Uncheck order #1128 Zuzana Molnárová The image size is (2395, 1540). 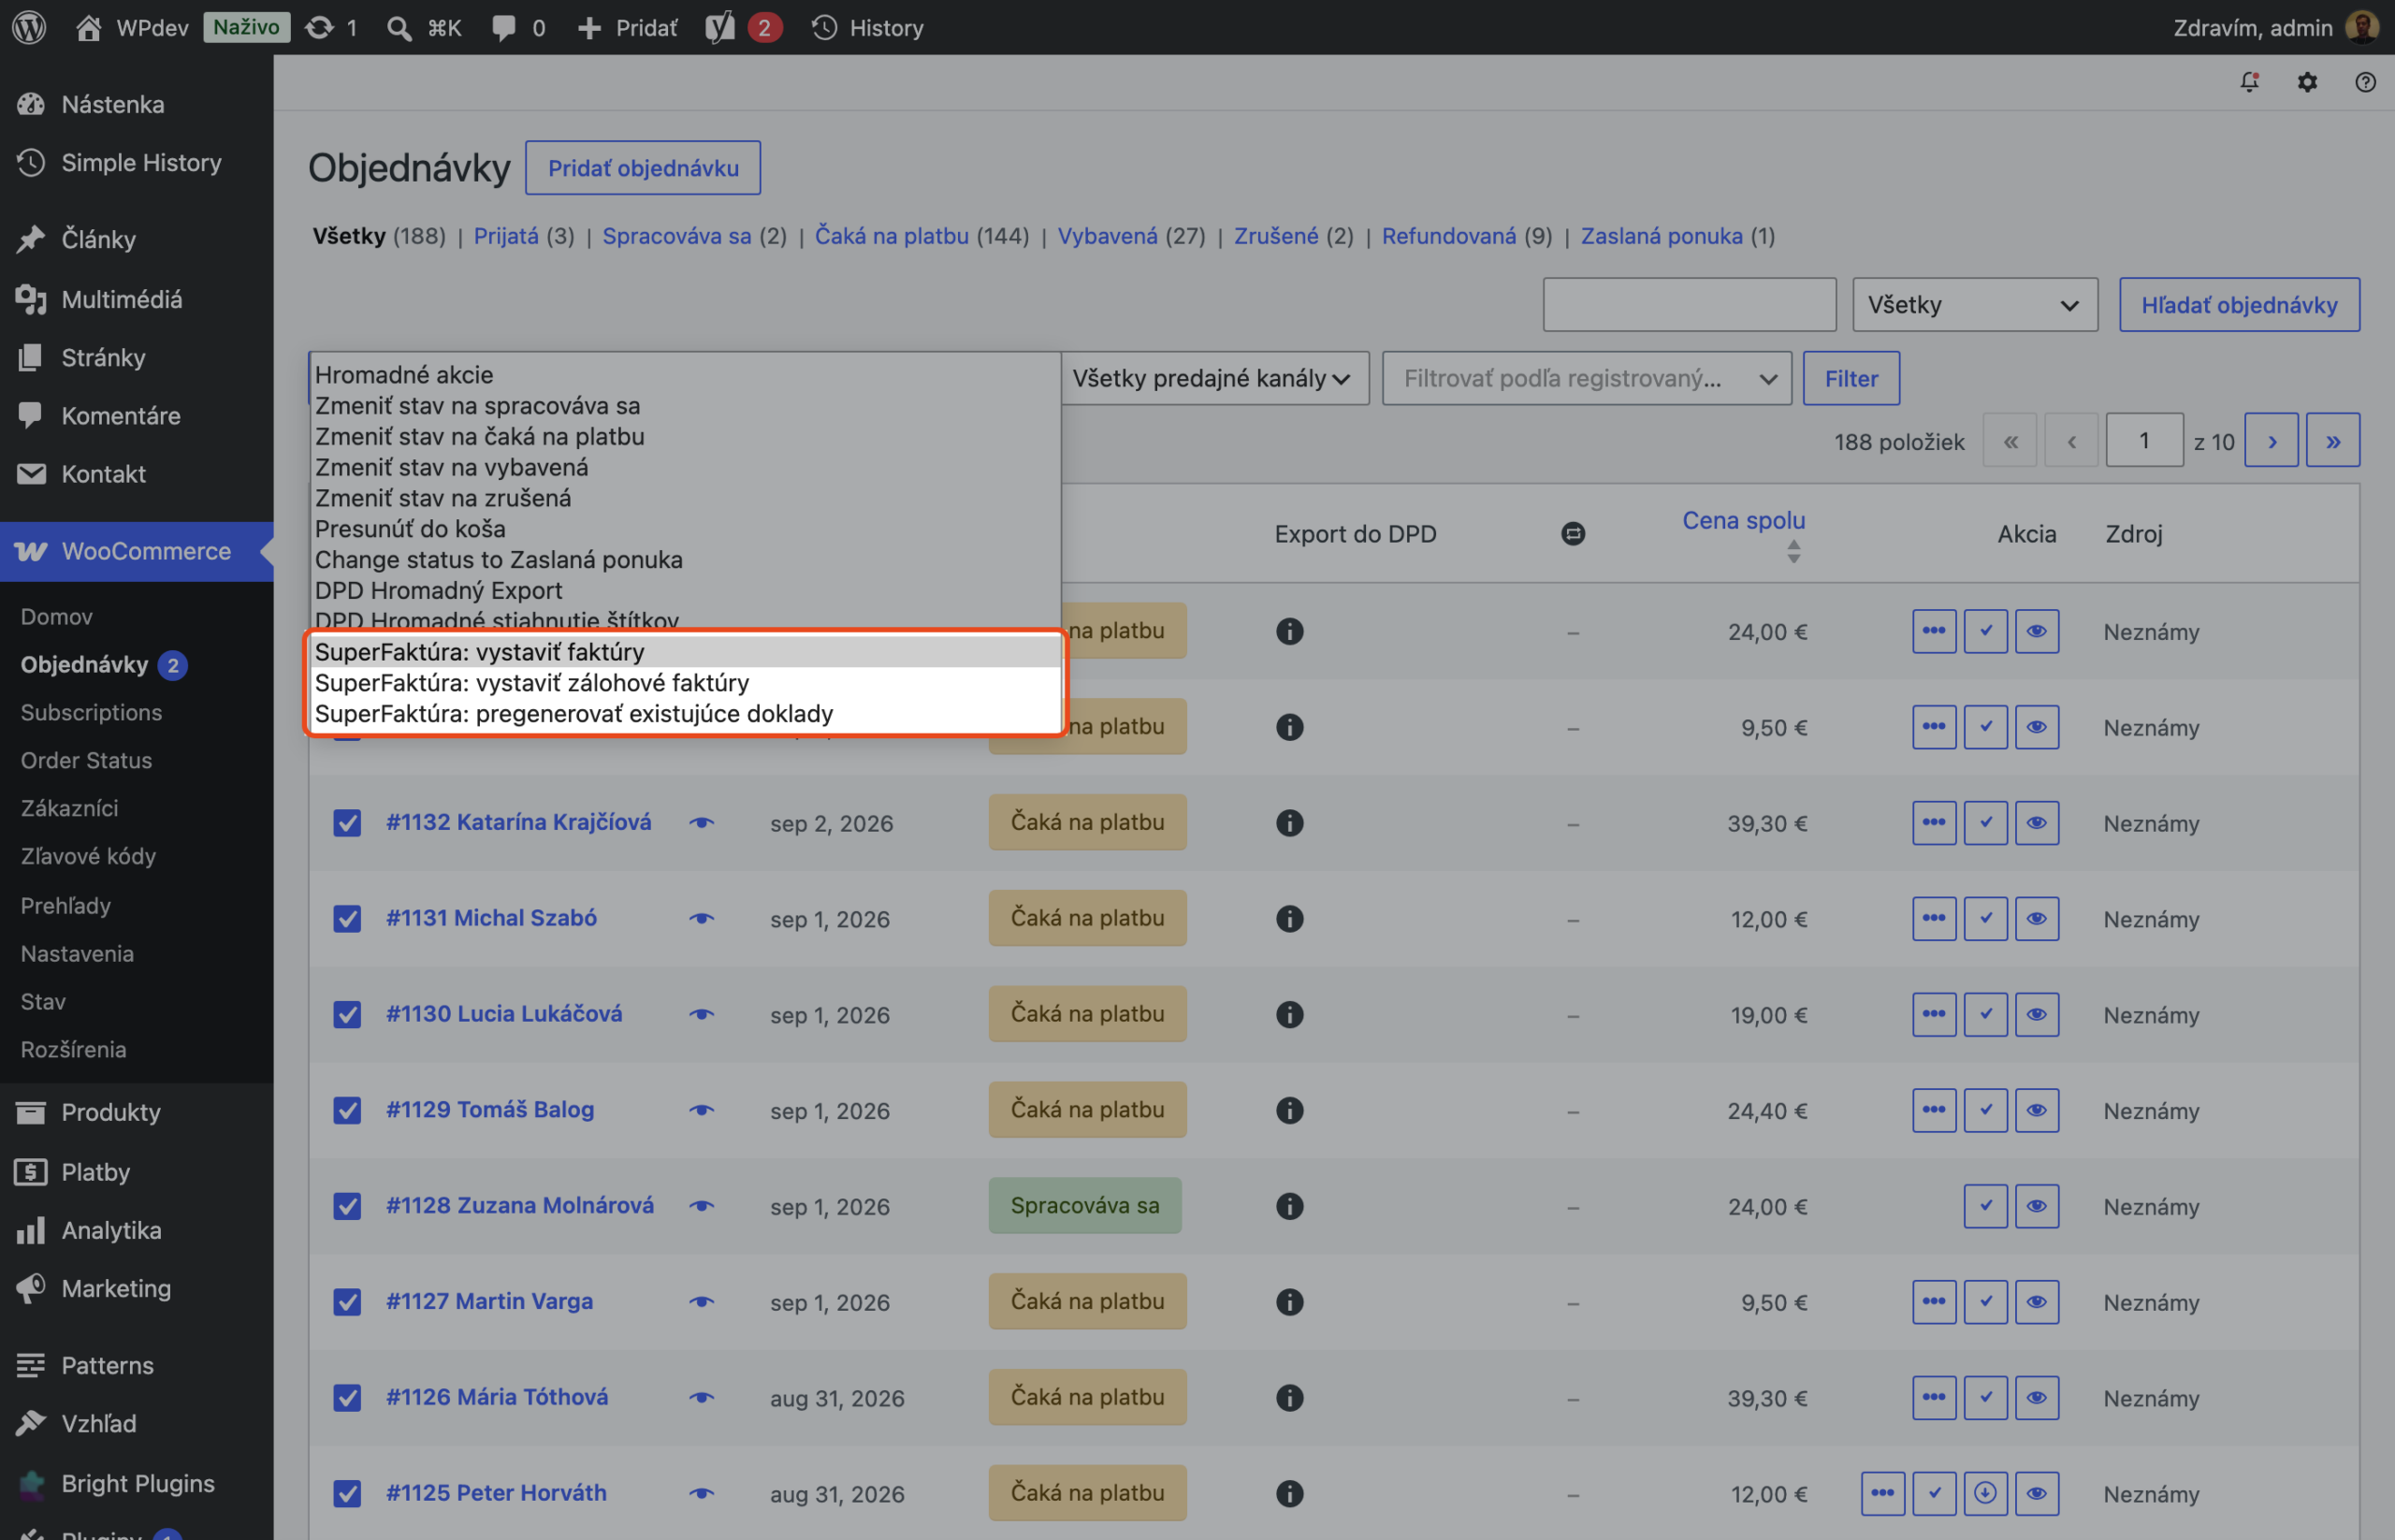[x=347, y=1206]
